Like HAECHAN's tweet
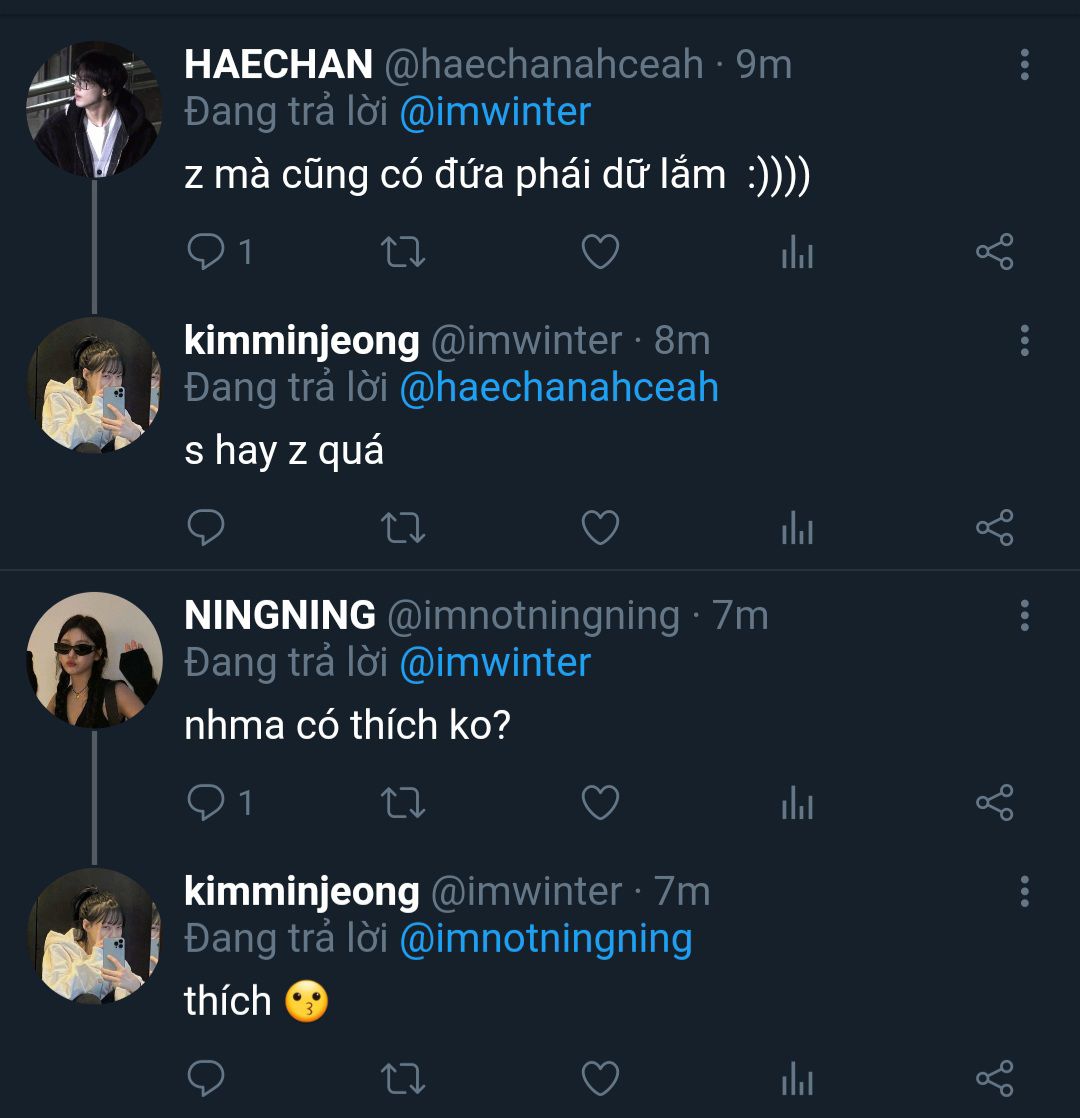Viewport: 1080px width, 1118px height. click(600, 251)
